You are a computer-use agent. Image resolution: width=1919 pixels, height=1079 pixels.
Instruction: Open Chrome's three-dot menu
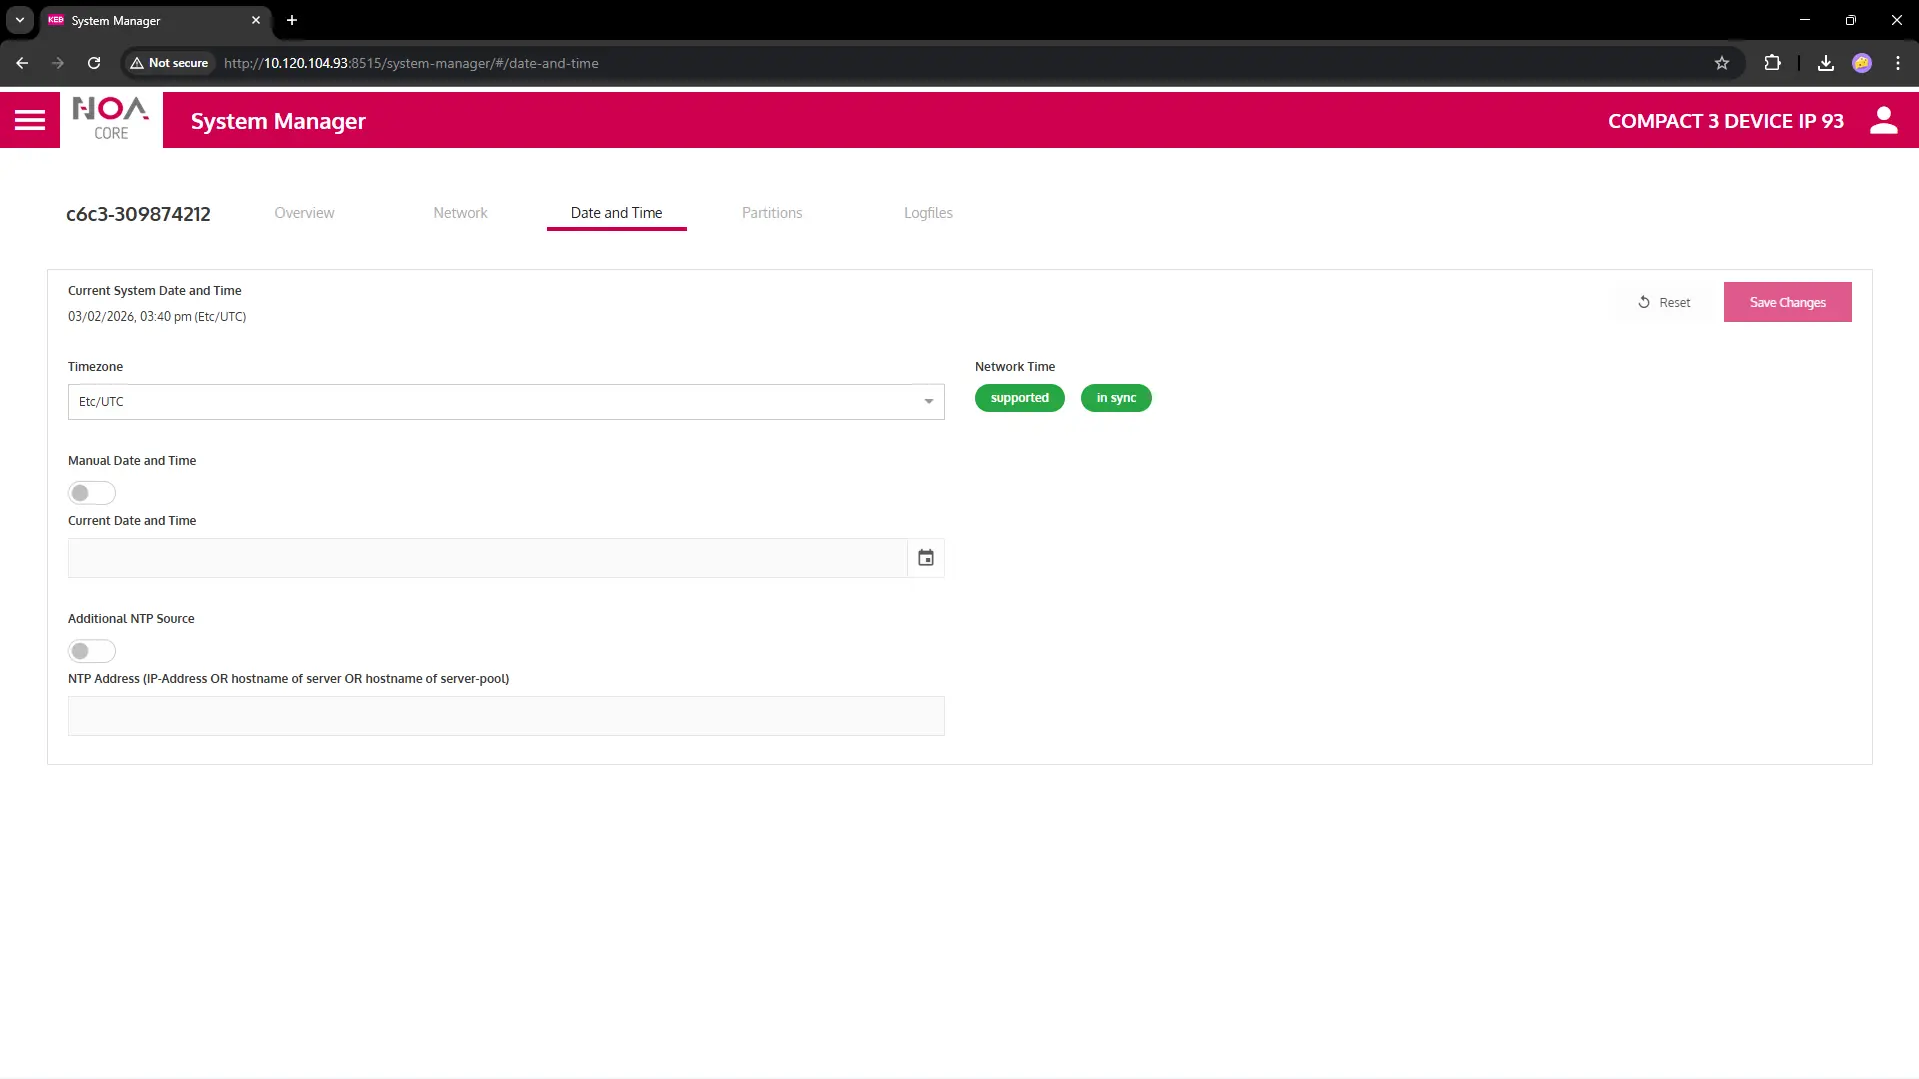[1897, 63]
